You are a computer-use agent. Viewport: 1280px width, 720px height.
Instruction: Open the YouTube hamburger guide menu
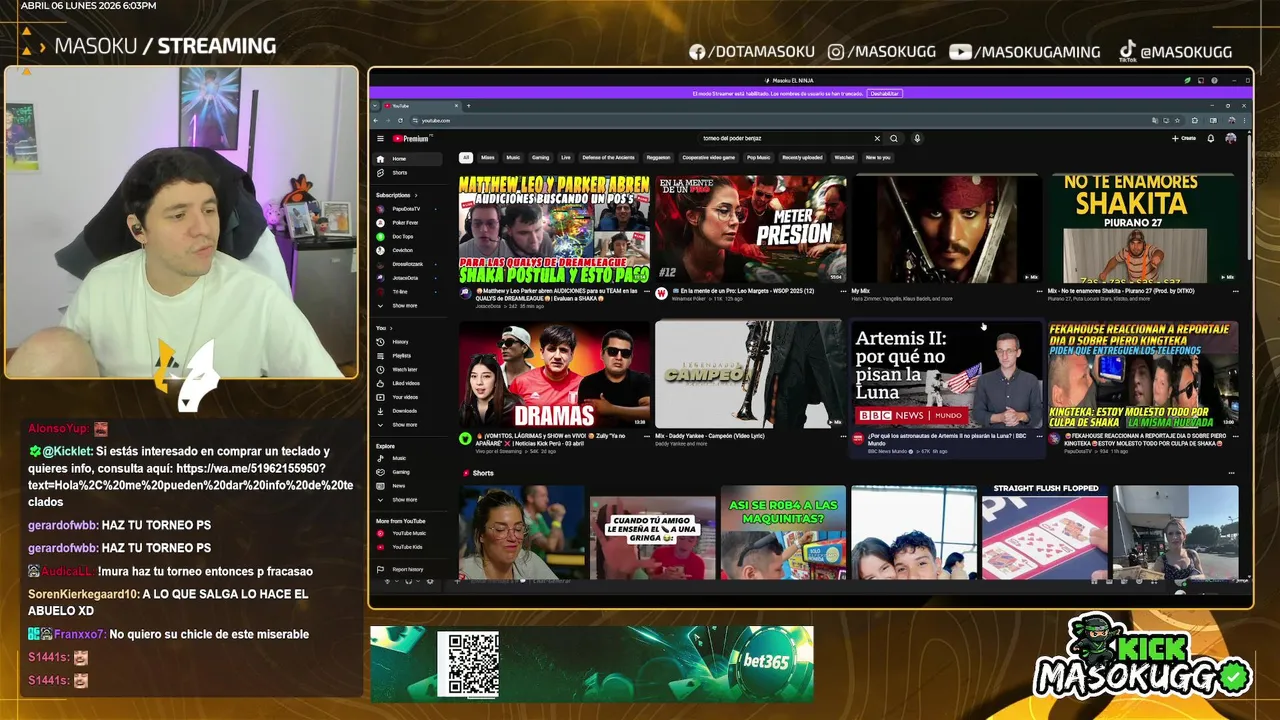(380, 139)
